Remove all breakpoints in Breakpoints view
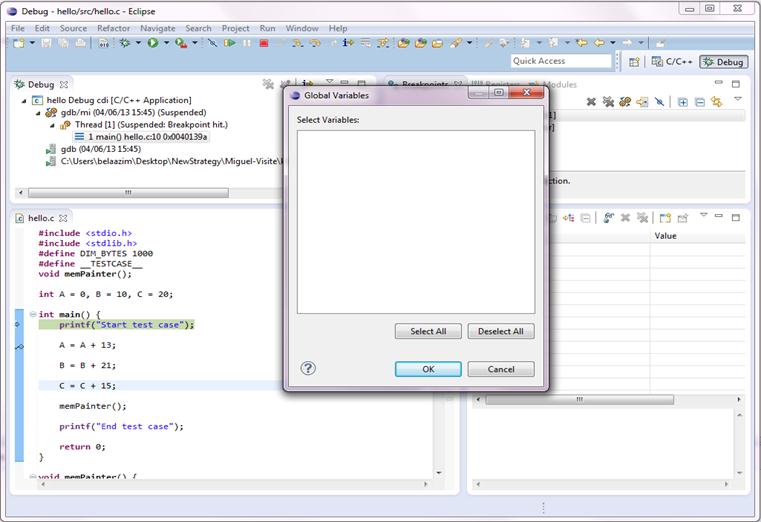 (607, 102)
